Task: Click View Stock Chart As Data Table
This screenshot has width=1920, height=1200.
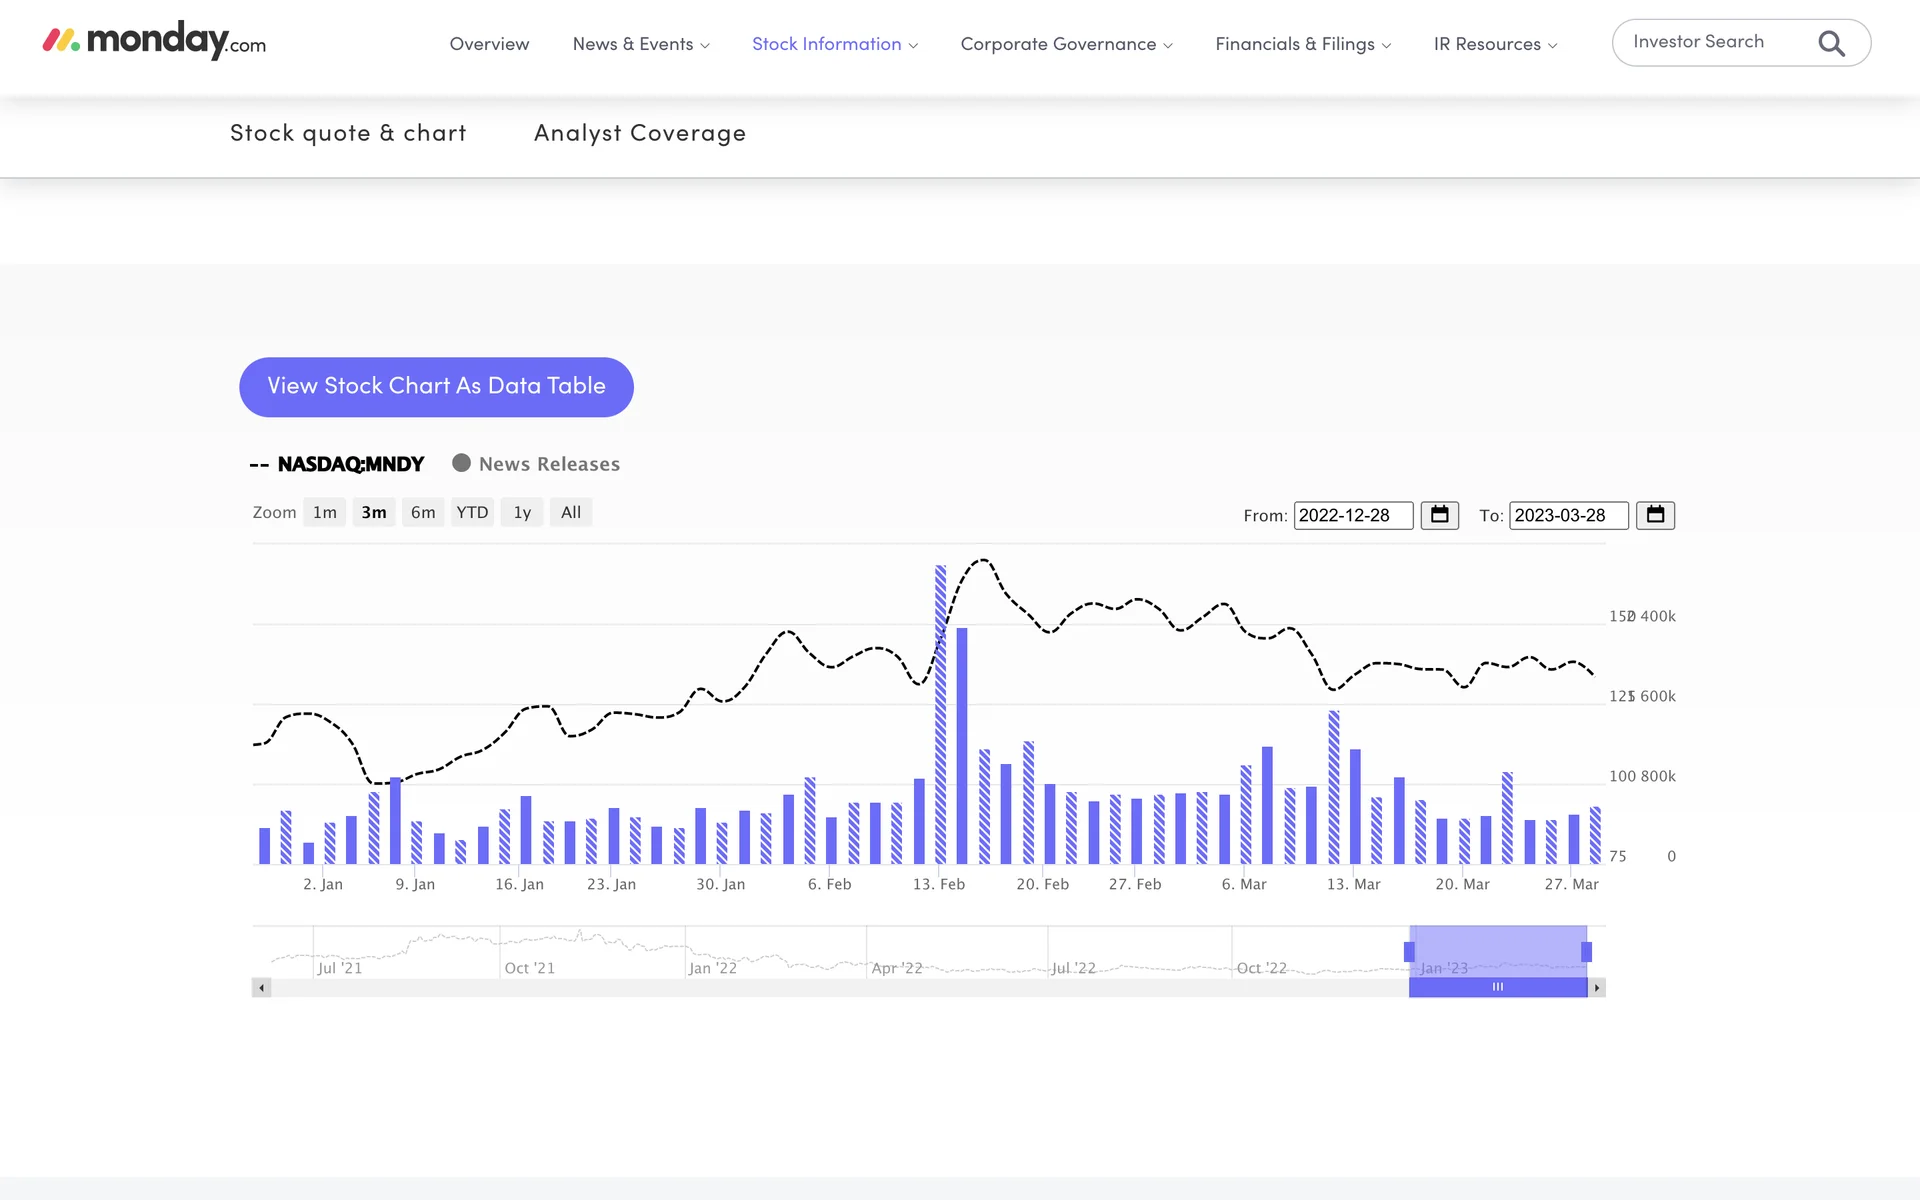Action: tap(436, 387)
